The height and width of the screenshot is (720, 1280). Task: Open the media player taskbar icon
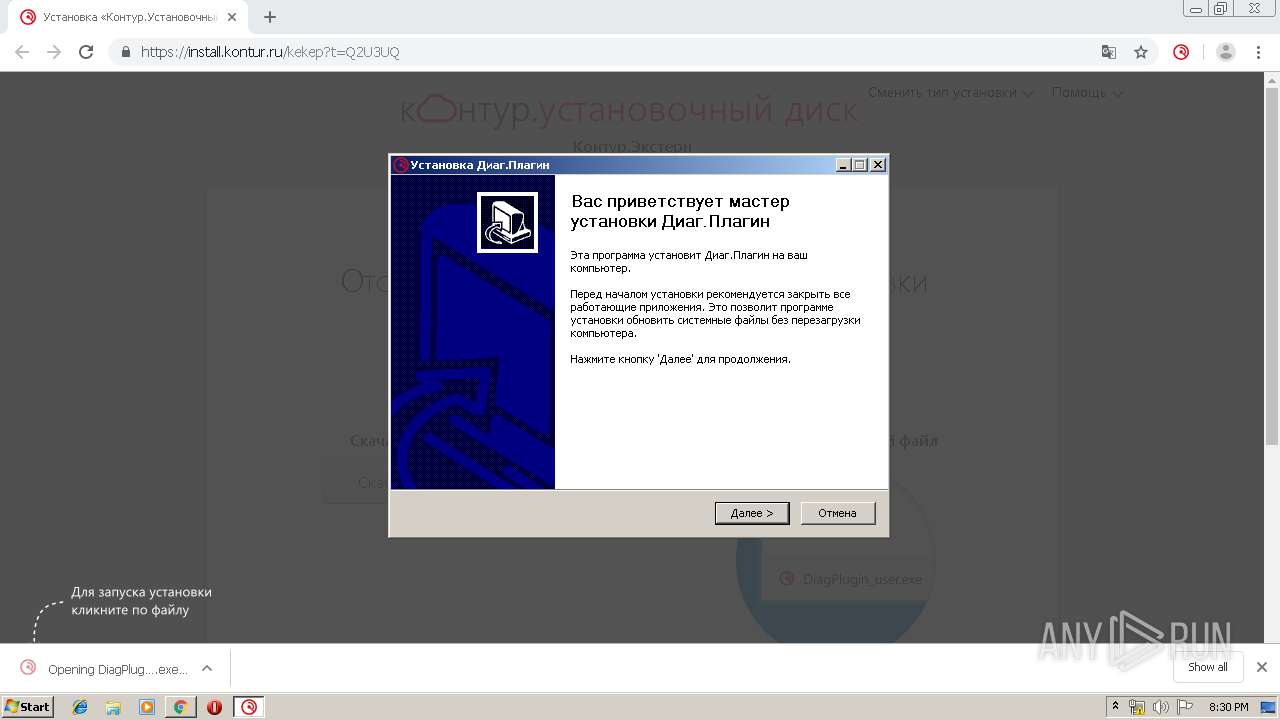pyautogui.click(x=147, y=707)
